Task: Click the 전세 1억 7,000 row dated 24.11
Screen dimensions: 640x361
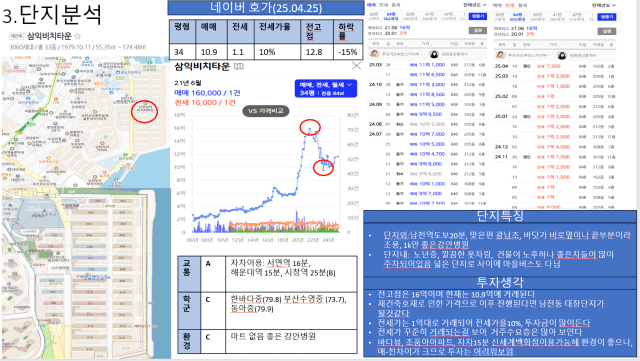Action: [555, 157]
